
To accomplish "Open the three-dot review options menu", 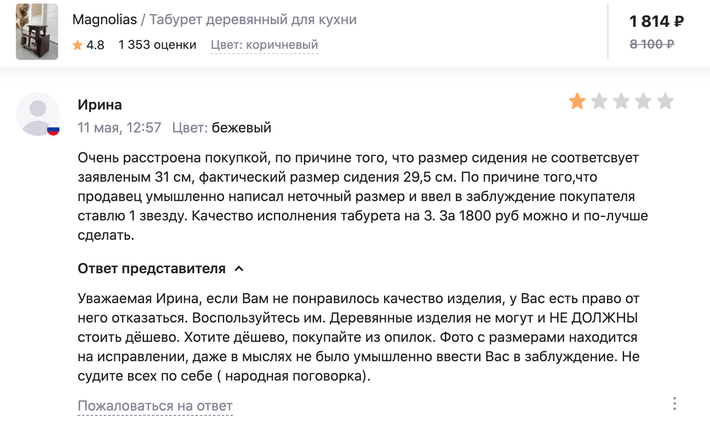I will (x=675, y=403).
